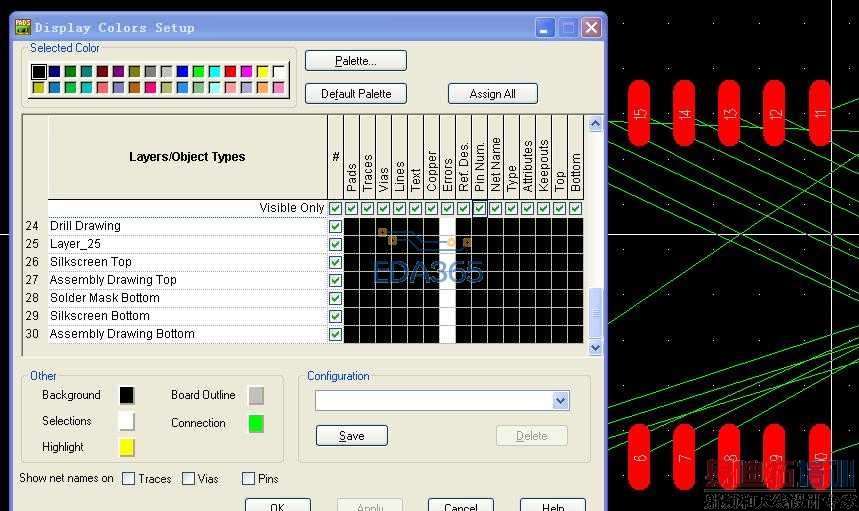
Task: Click the OK button
Action: 278,506
